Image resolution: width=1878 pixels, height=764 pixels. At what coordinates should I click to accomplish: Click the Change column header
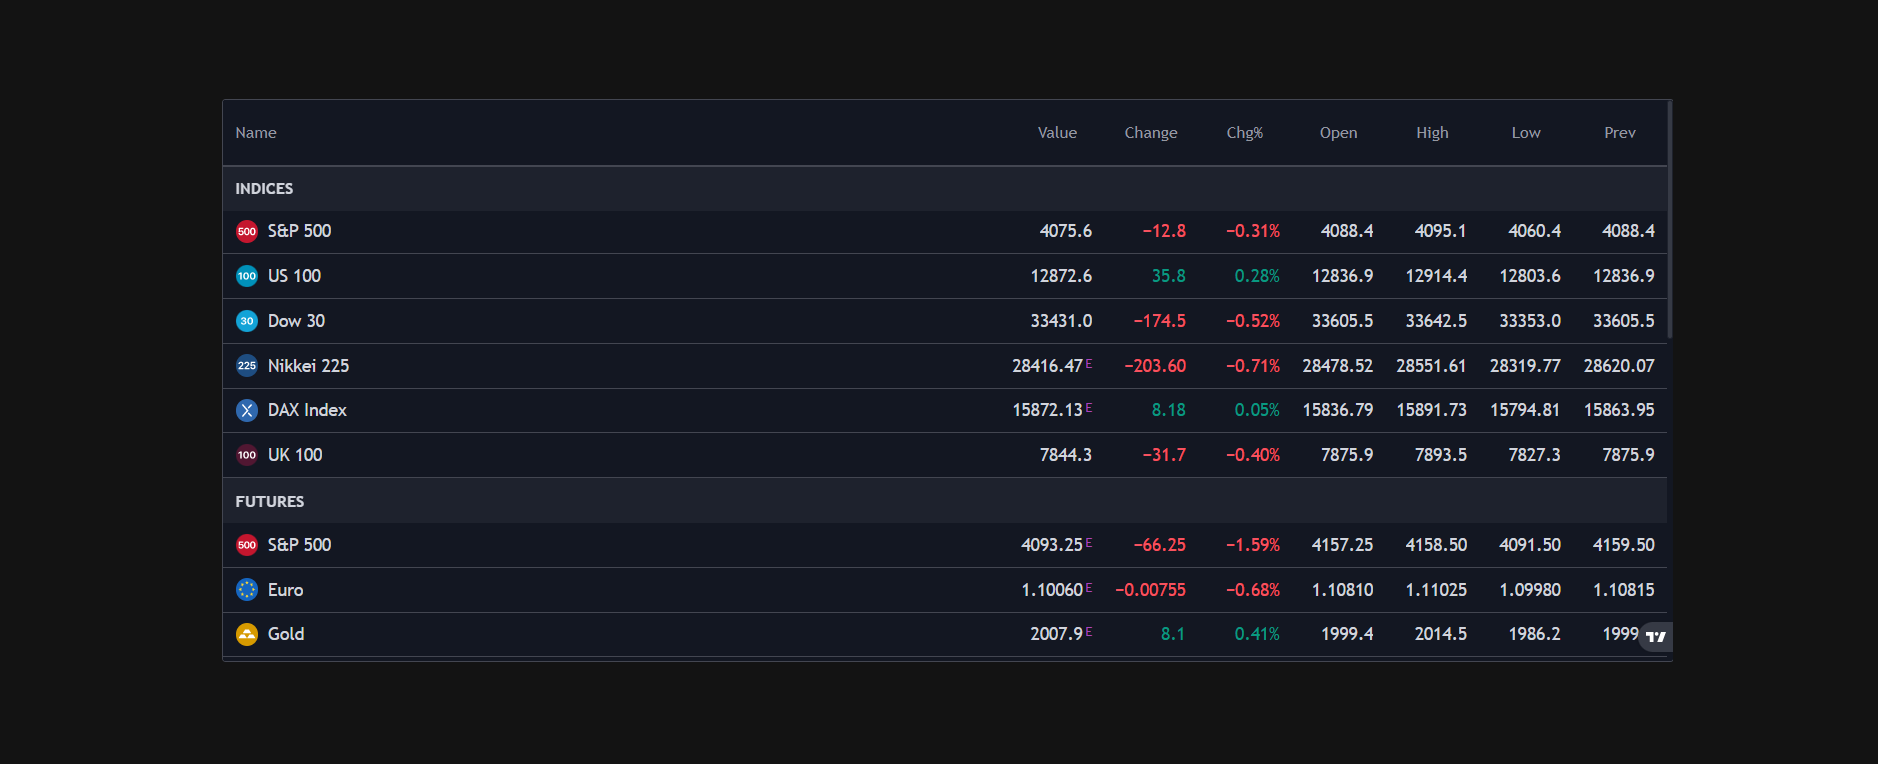coord(1151,133)
